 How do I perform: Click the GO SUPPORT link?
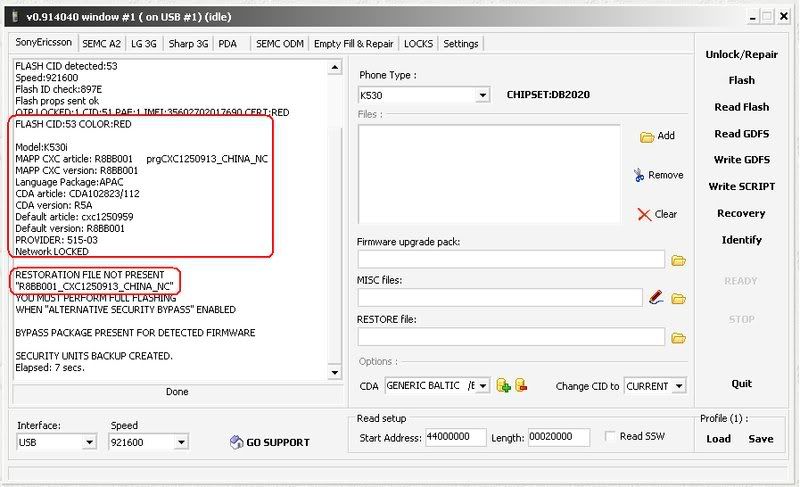[x=278, y=443]
